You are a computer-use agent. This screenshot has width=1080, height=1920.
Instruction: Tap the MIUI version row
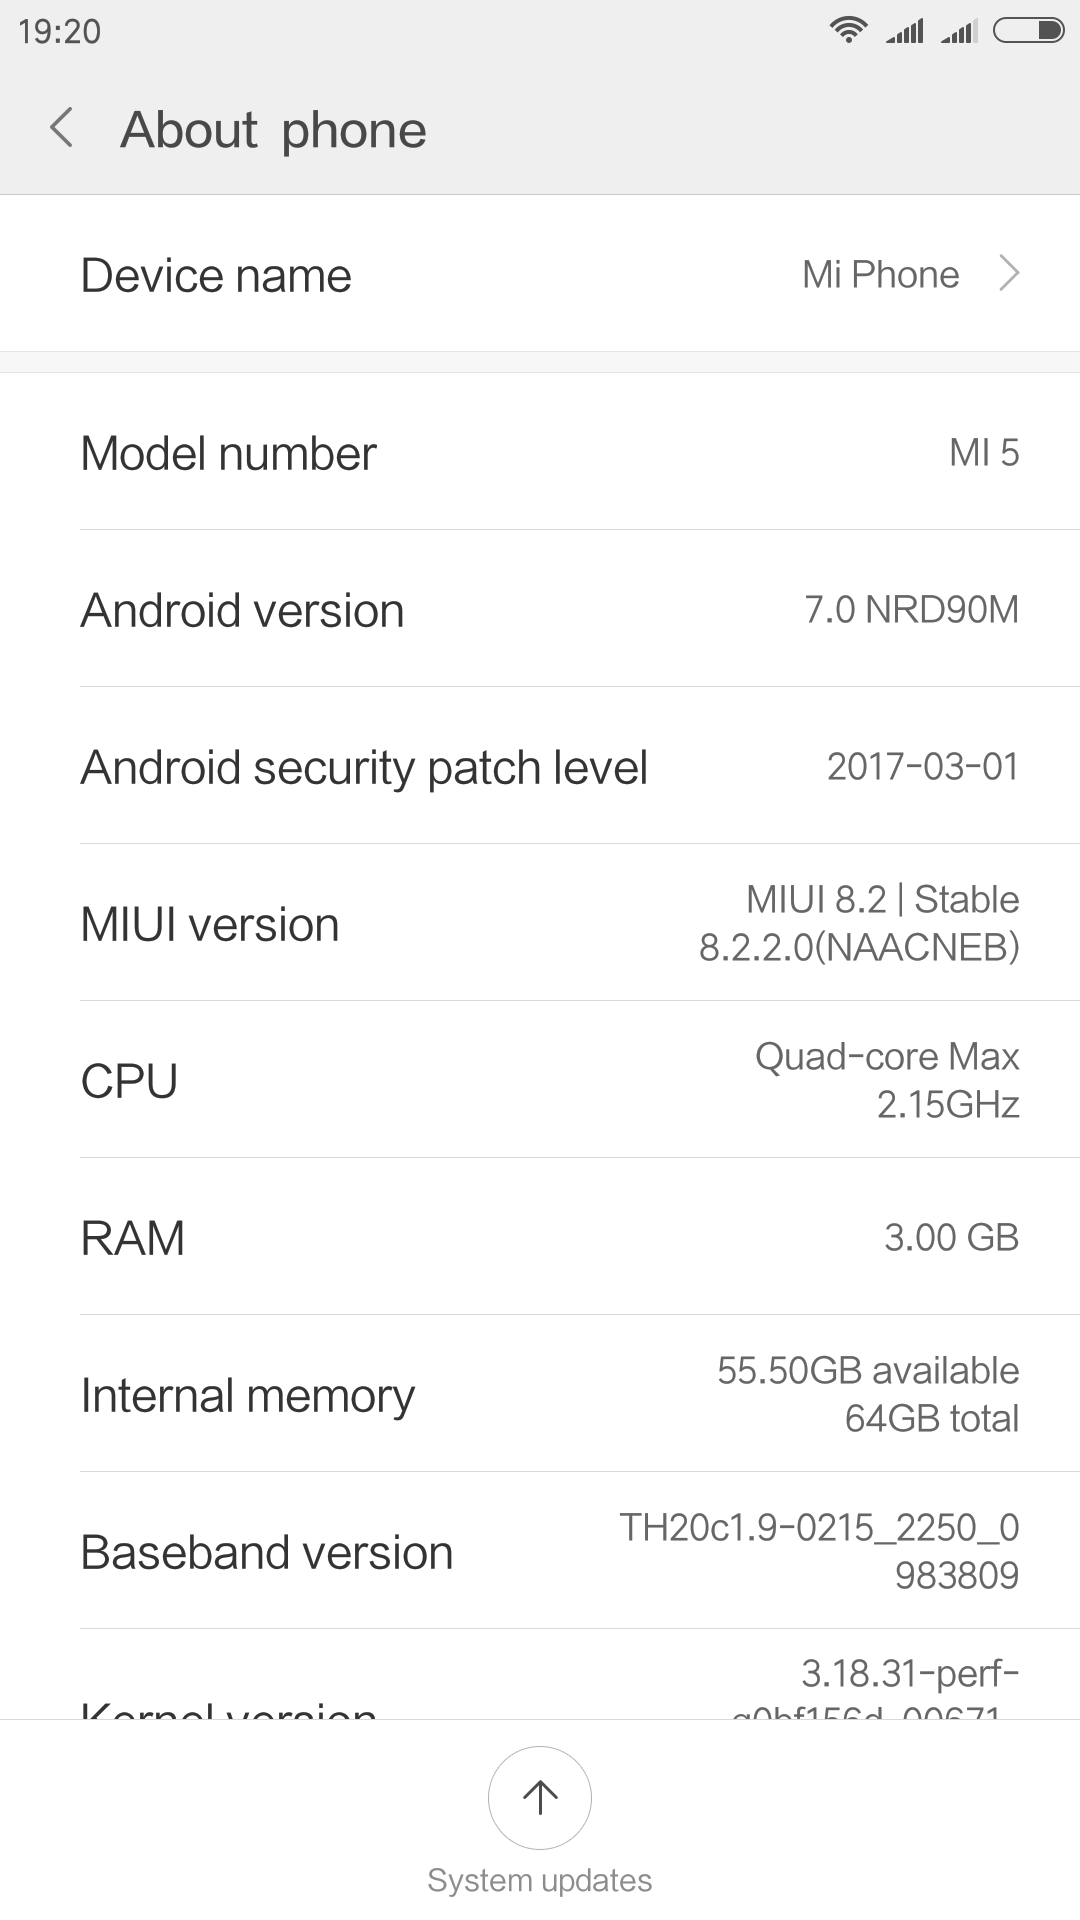coord(540,924)
